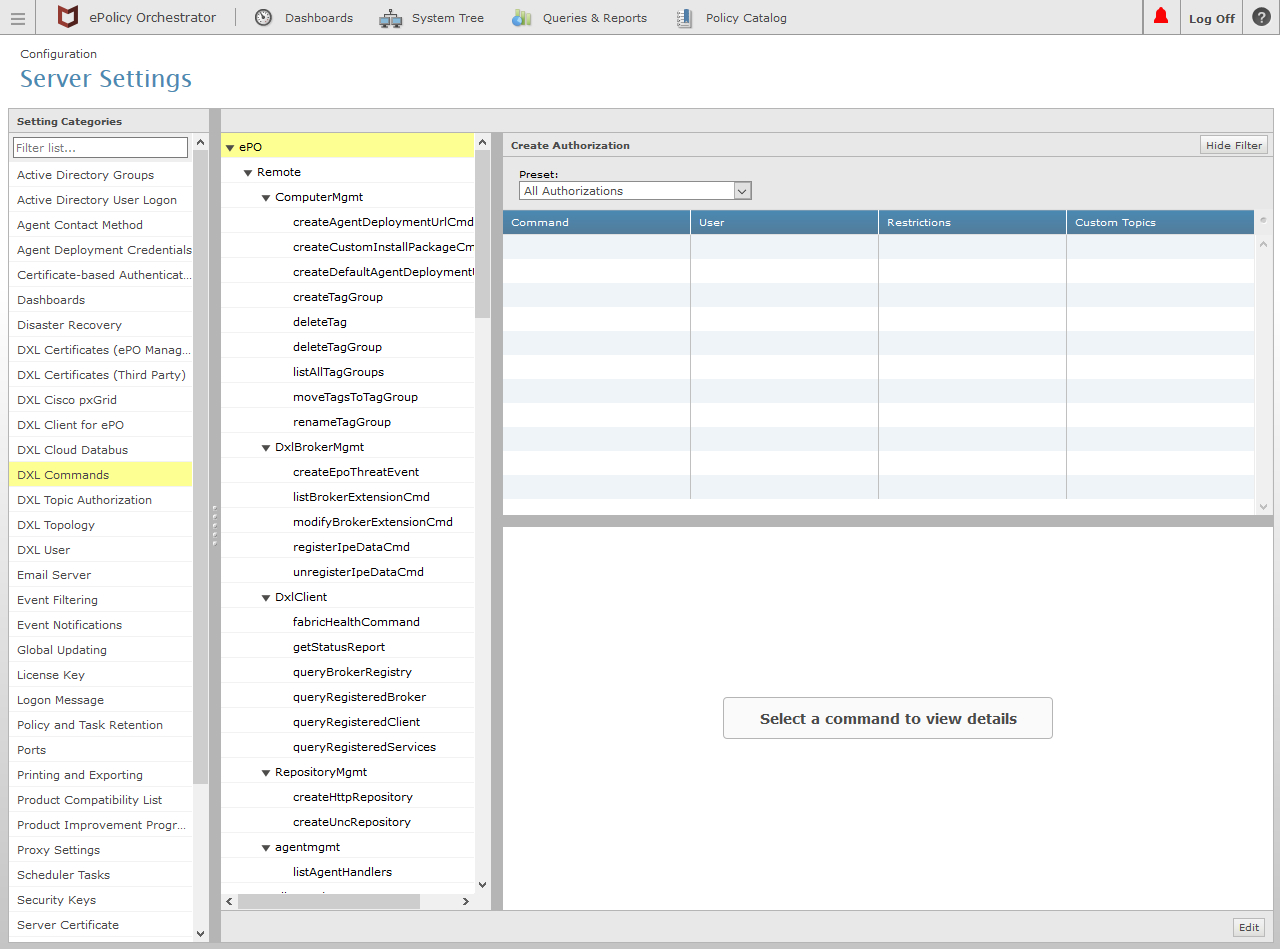Open the hamburger main menu
Screen dimensions: 1280x949
[17, 18]
